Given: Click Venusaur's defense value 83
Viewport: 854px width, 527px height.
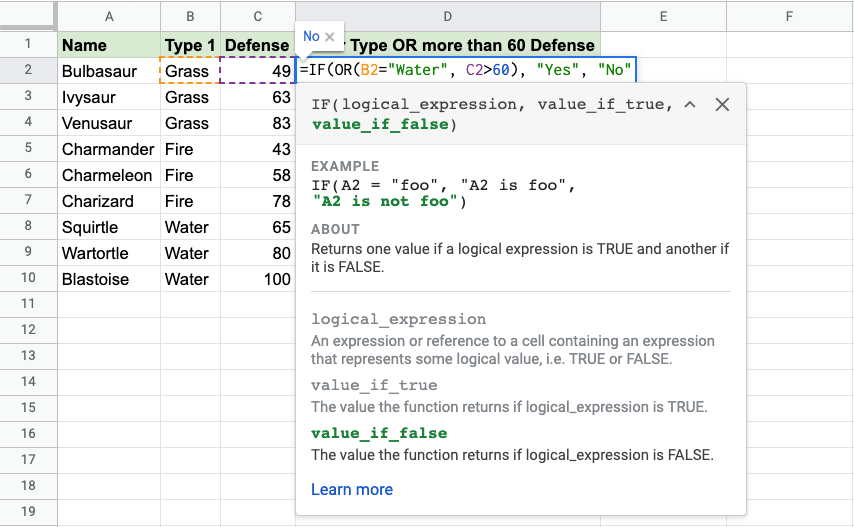Looking at the screenshot, I should pos(258,123).
